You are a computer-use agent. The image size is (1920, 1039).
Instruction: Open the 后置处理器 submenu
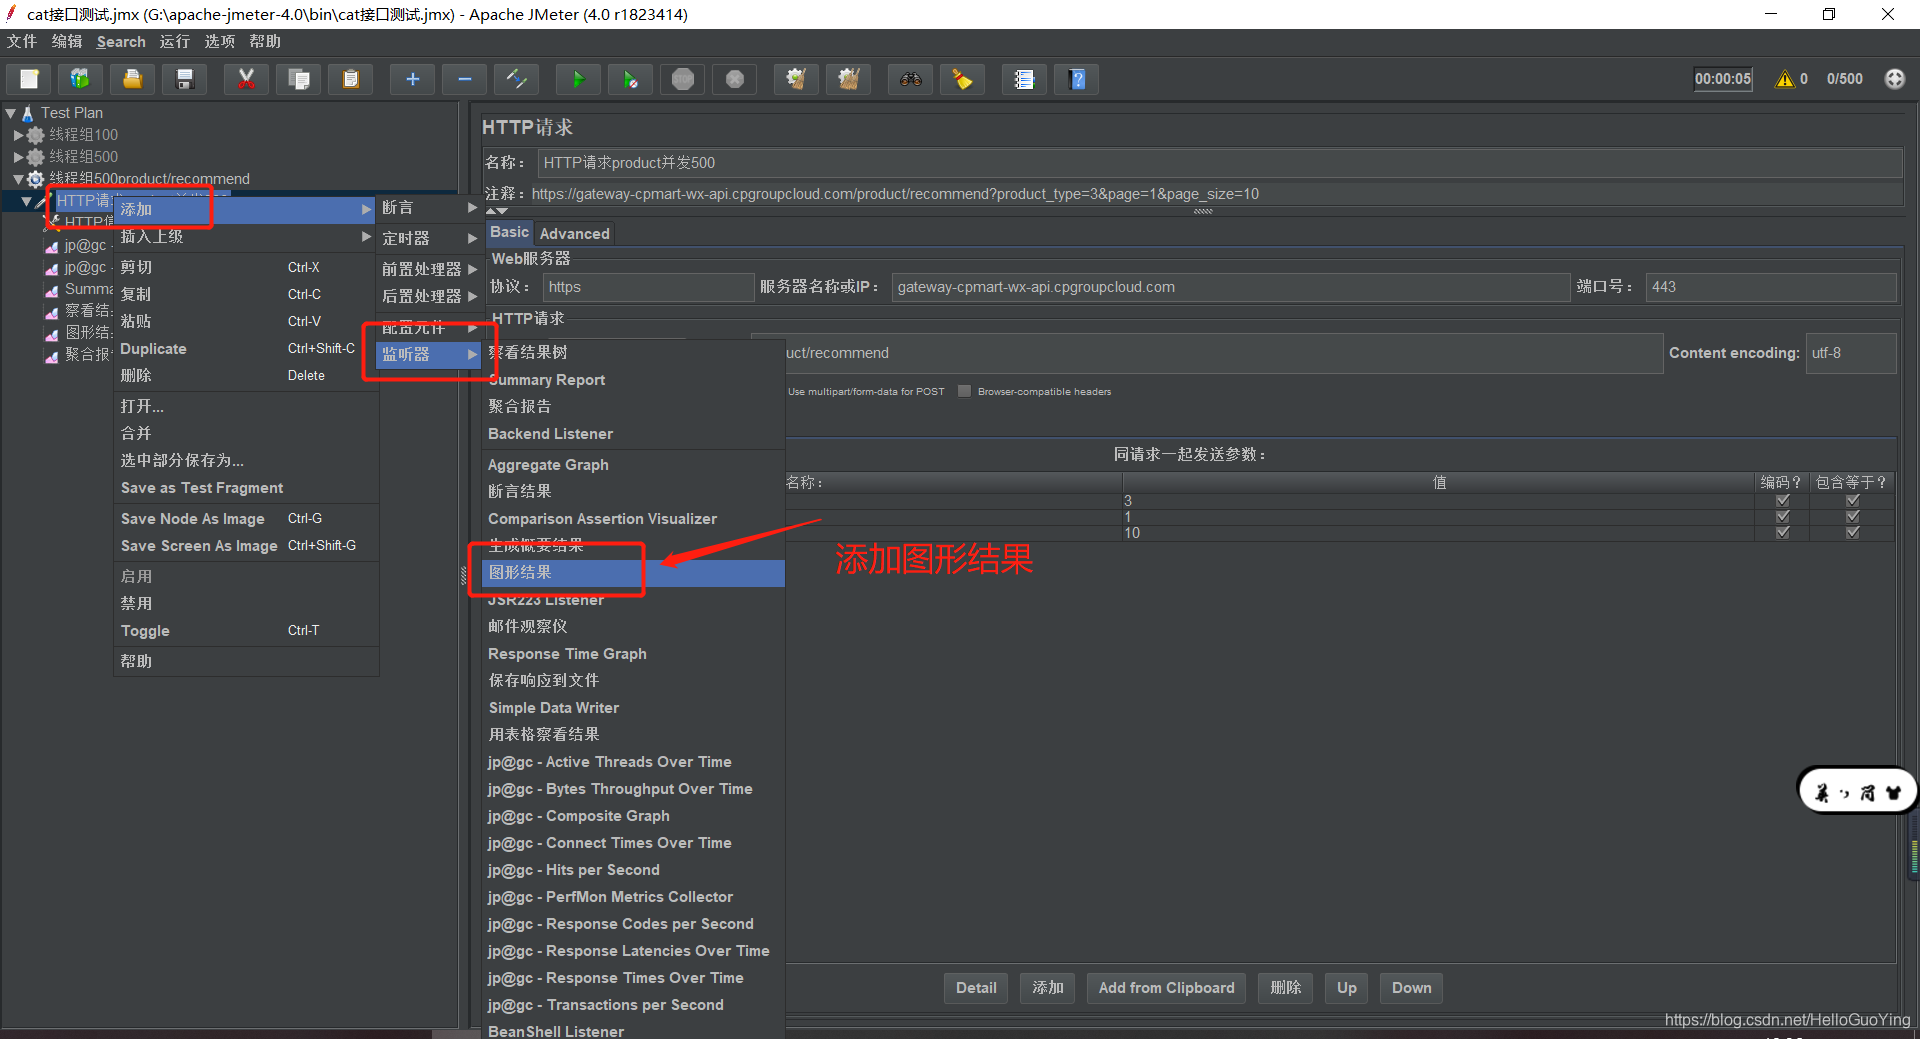pos(429,296)
